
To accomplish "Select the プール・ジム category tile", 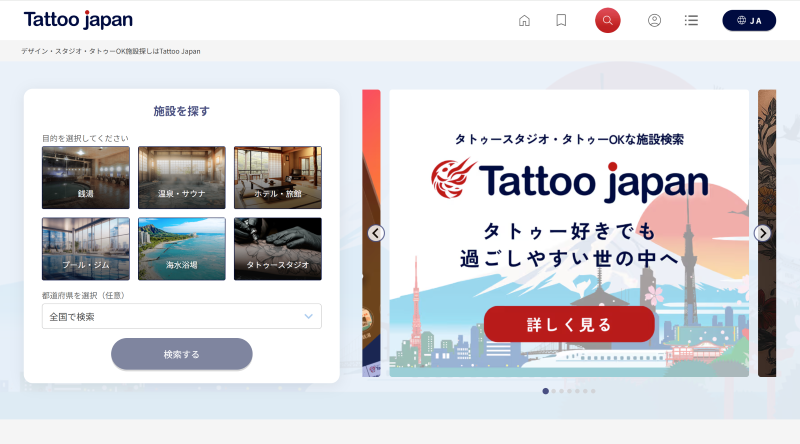I will click(86, 249).
